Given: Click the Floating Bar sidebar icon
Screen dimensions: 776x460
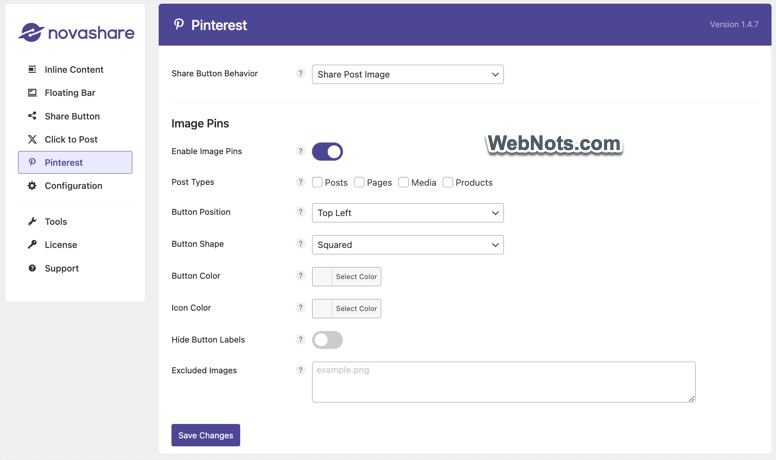Looking at the screenshot, I should pyautogui.click(x=32, y=93).
